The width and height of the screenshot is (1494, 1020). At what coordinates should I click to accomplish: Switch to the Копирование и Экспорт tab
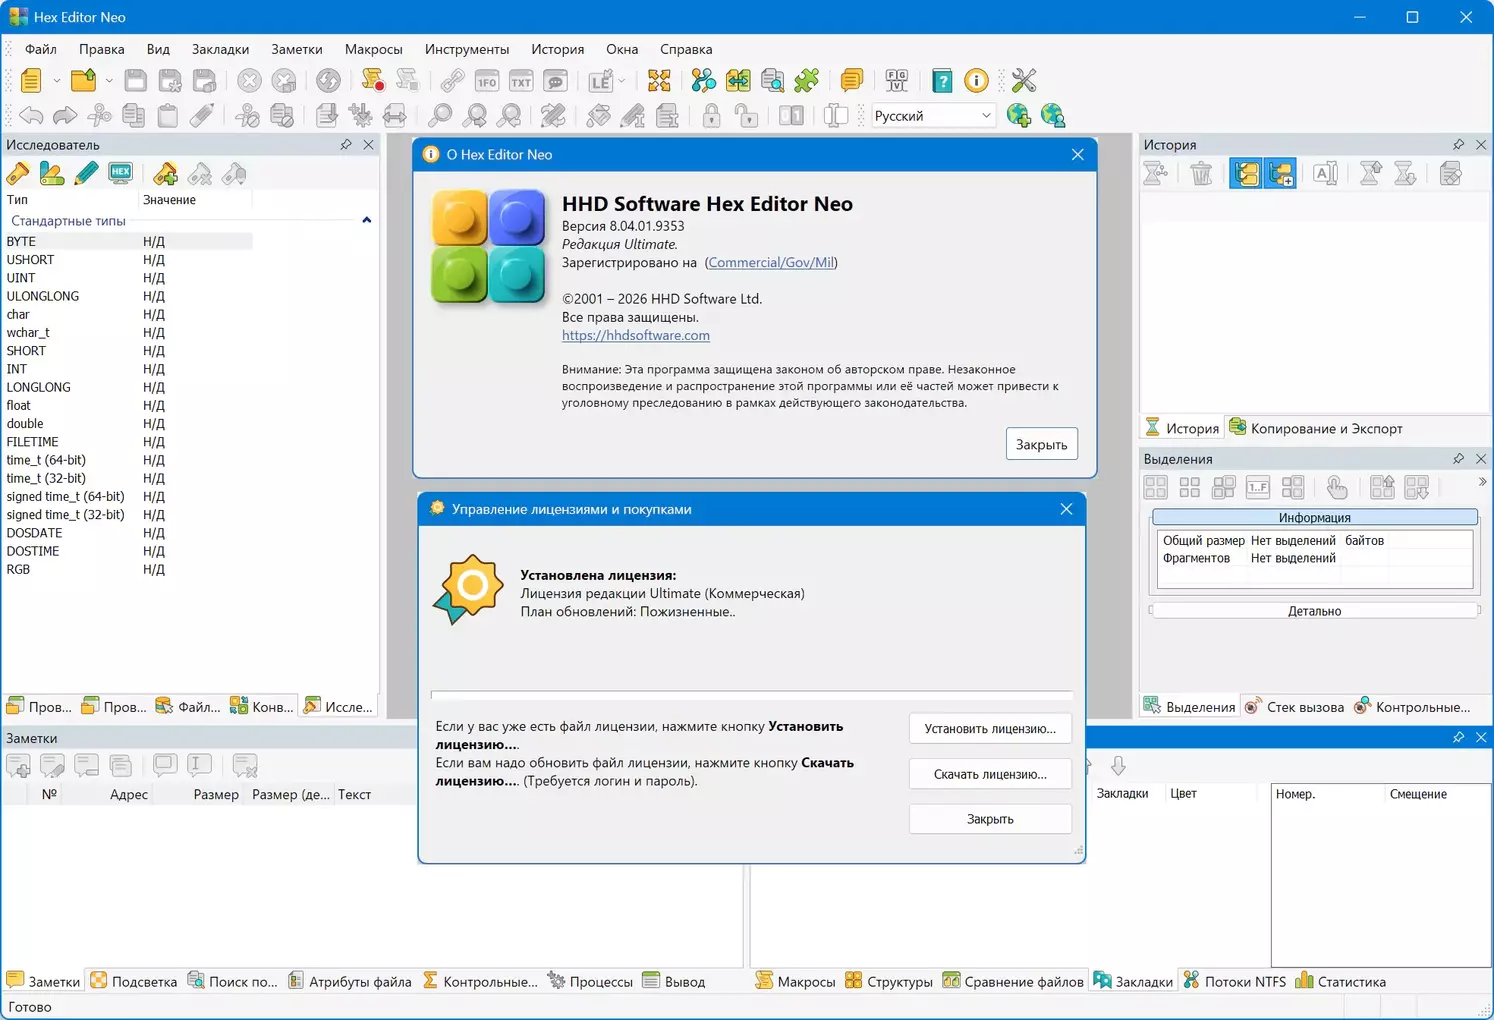1316,428
